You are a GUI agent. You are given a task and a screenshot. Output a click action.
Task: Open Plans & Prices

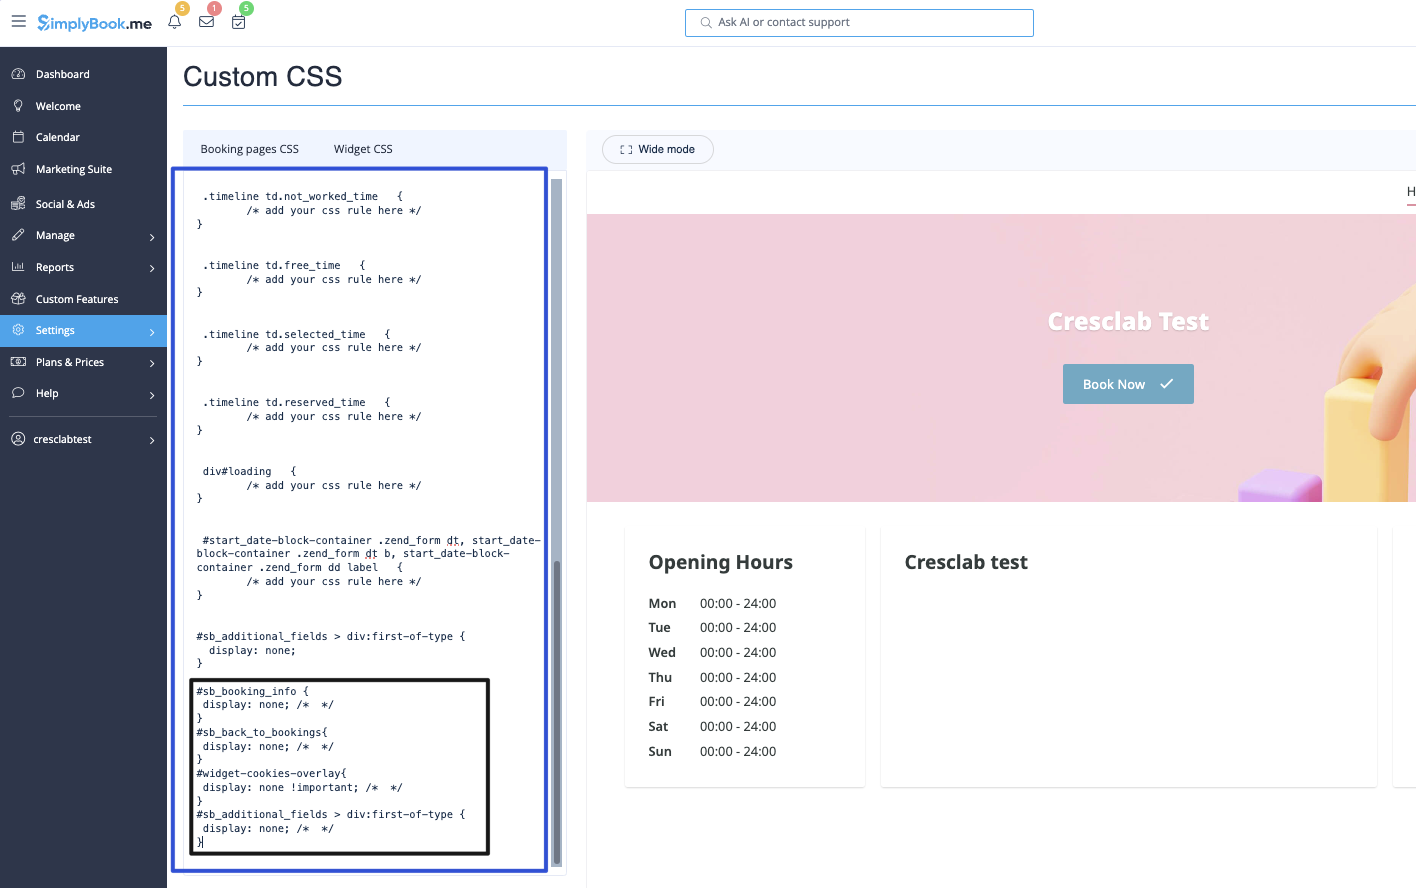tap(70, 361)
